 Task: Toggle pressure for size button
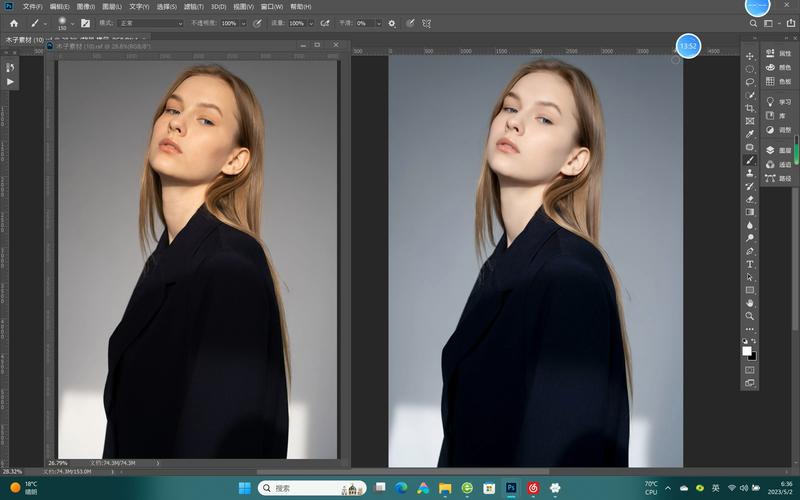410,23
